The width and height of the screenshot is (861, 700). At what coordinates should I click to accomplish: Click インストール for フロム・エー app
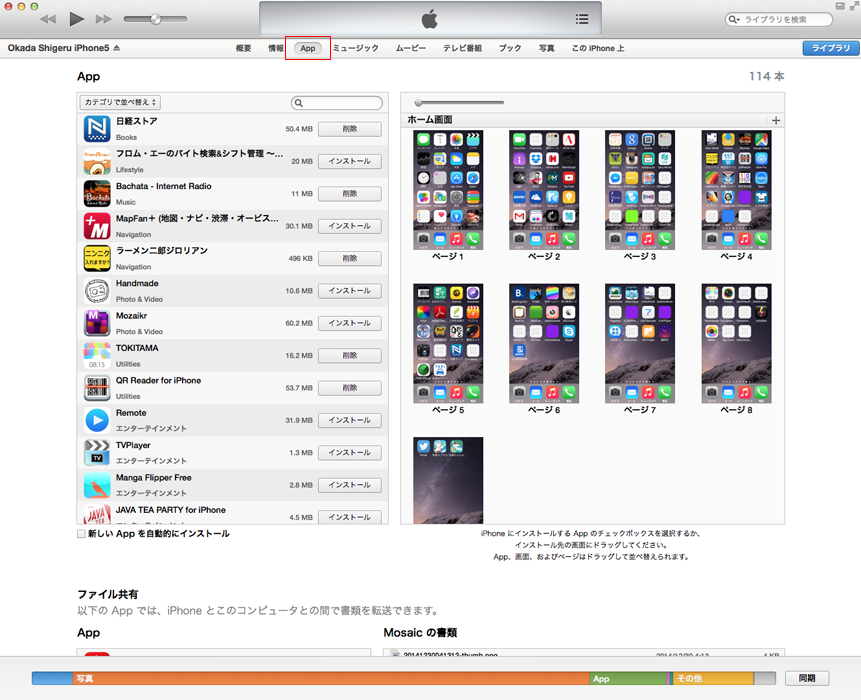coord(350,161)
